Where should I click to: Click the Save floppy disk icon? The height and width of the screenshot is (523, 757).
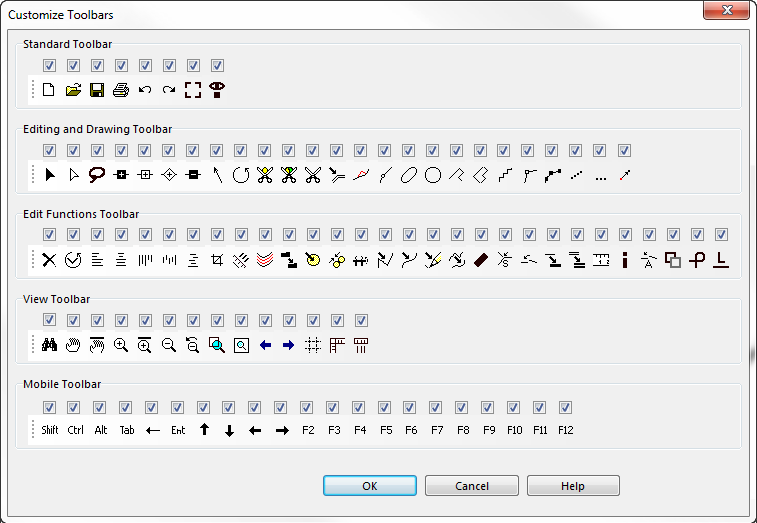[x=97, y=90]
